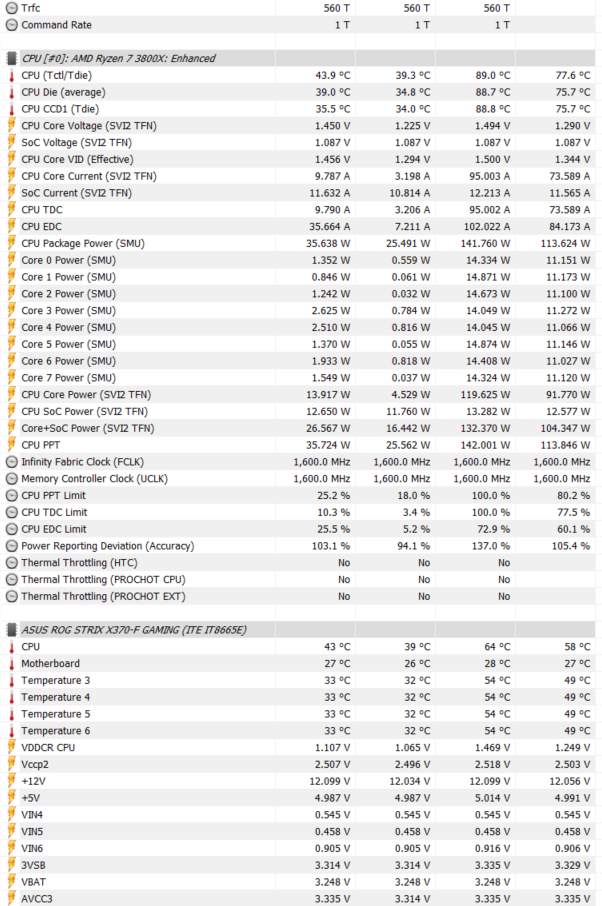Image resolution: width=602 pixels, height=906 pixels.
Task: Click the Trfc timing row
Action: [298, 8]
